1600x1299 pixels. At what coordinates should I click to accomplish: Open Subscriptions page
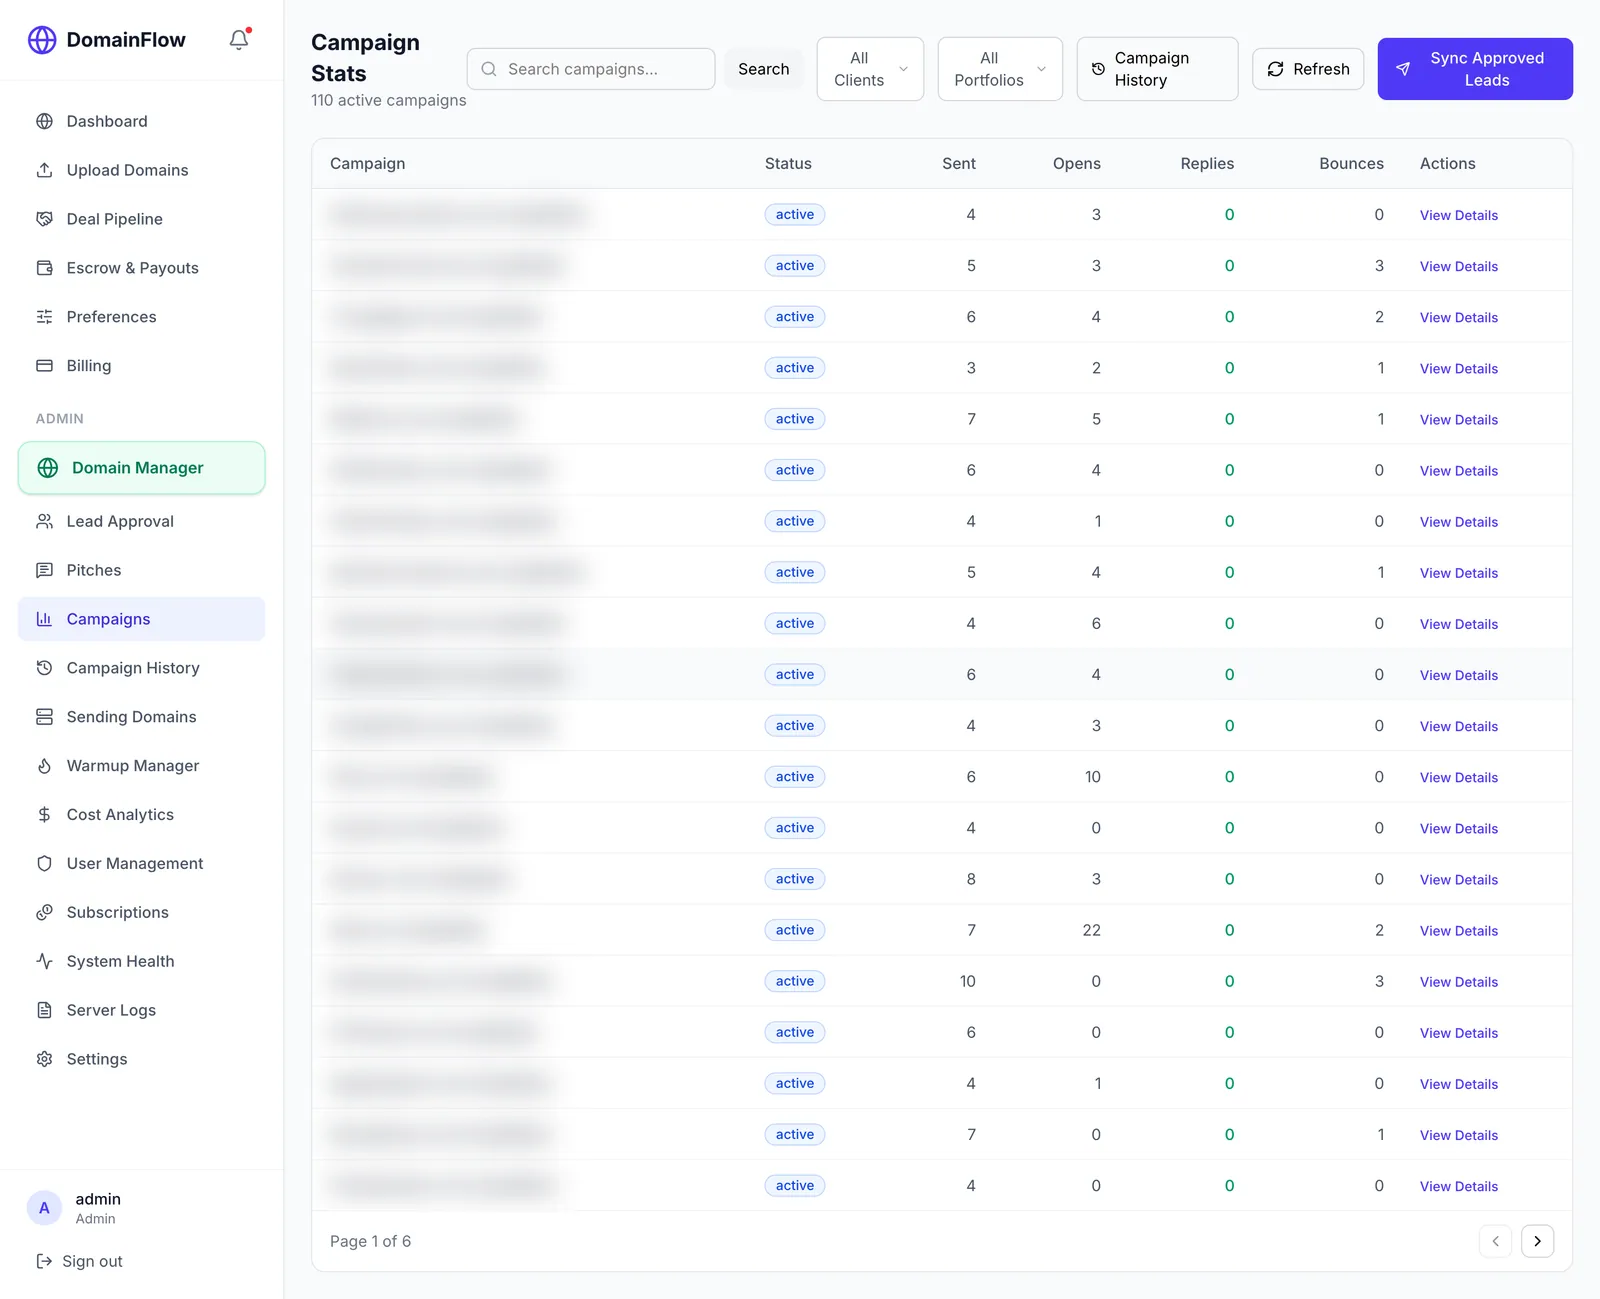coord(141,912)
